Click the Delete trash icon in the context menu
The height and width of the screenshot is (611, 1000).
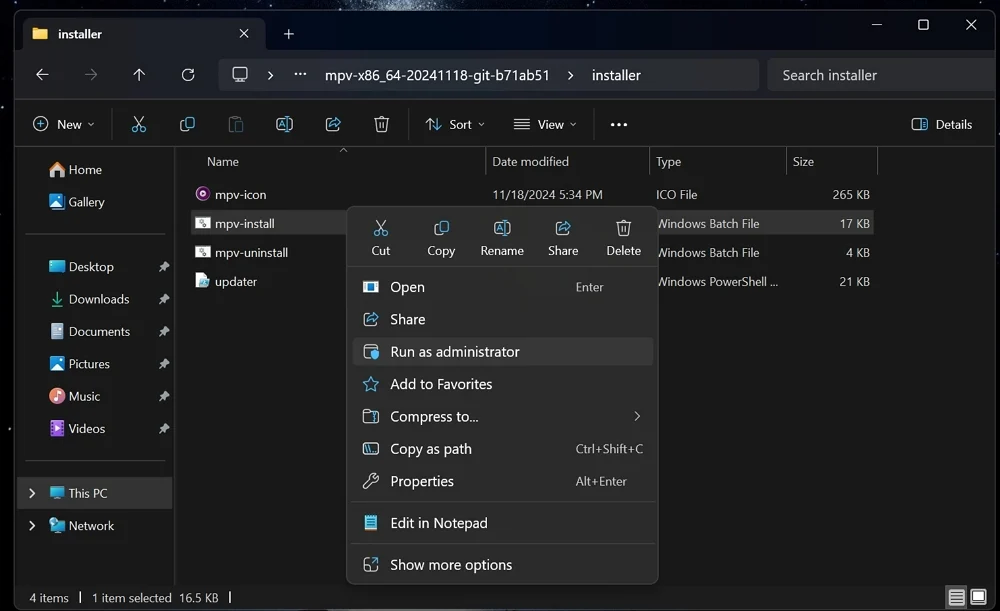pyautogui.click(x=623, y=228)
